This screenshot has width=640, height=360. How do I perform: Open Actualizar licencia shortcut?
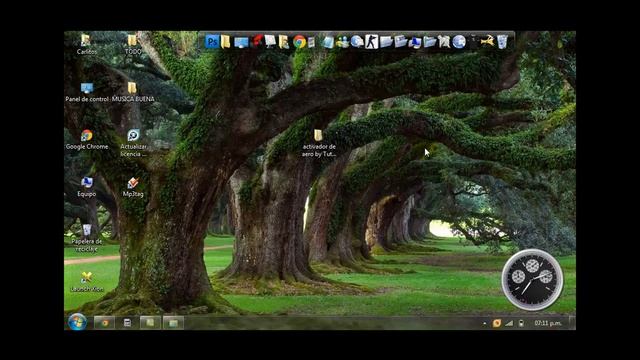point(133,143)
